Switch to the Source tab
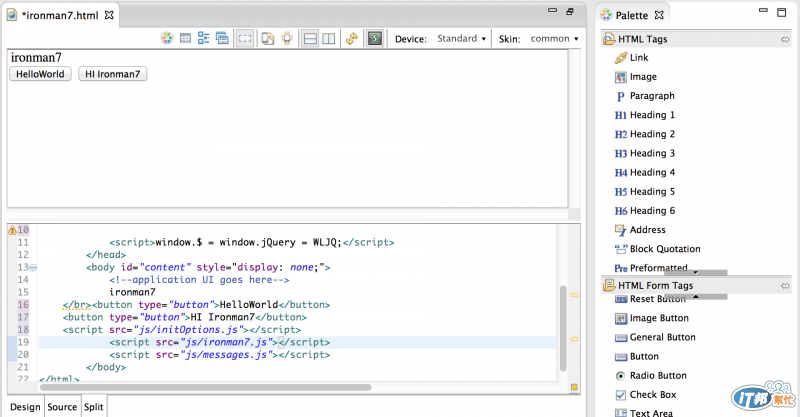800x417 pixels. 62,407
